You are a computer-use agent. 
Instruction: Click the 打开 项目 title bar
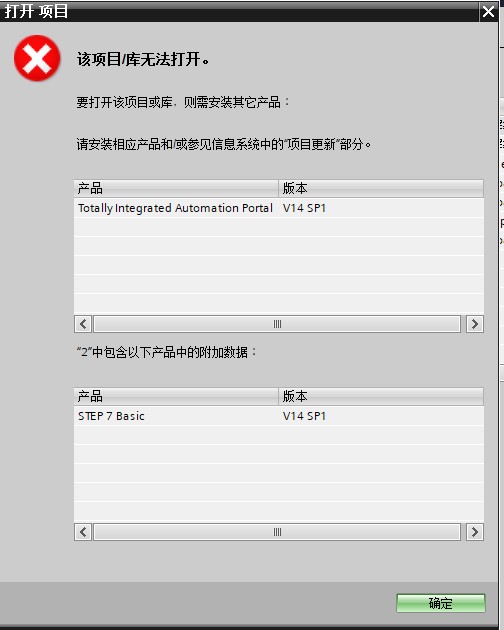coord(239,11)
